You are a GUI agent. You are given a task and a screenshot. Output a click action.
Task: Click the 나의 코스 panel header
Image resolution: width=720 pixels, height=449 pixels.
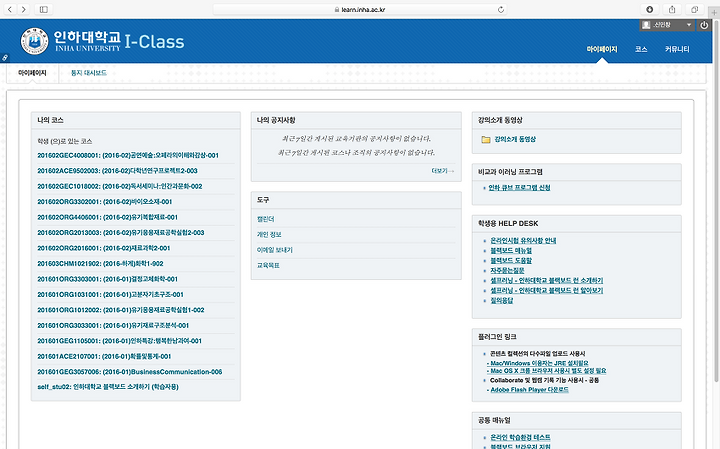click(x=135, y=120)
